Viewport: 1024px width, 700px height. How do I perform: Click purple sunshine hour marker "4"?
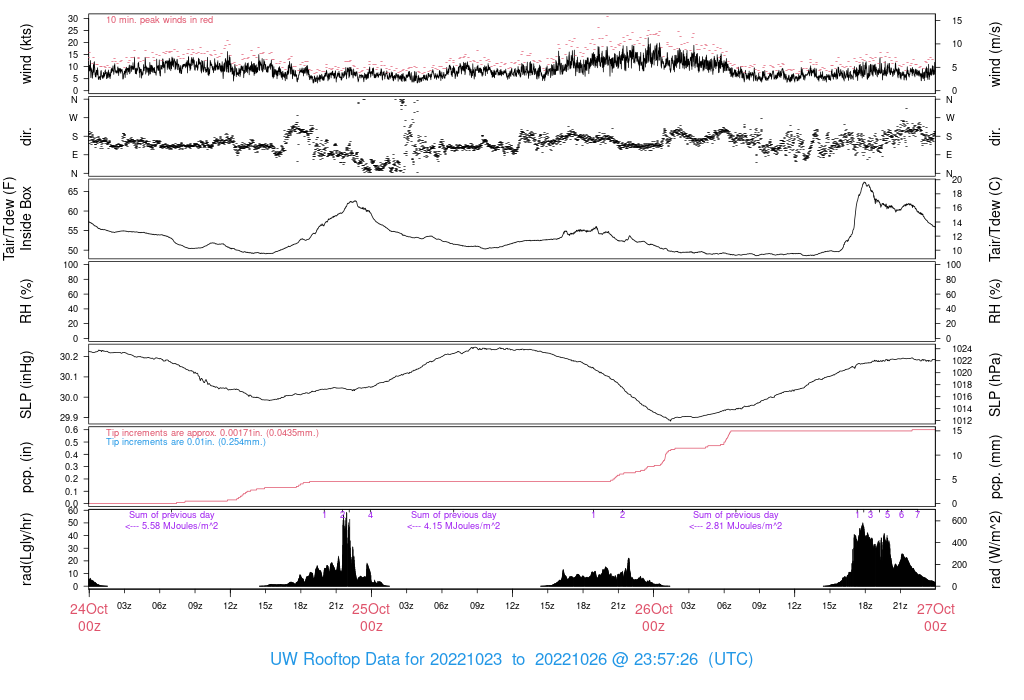[370, 515]
